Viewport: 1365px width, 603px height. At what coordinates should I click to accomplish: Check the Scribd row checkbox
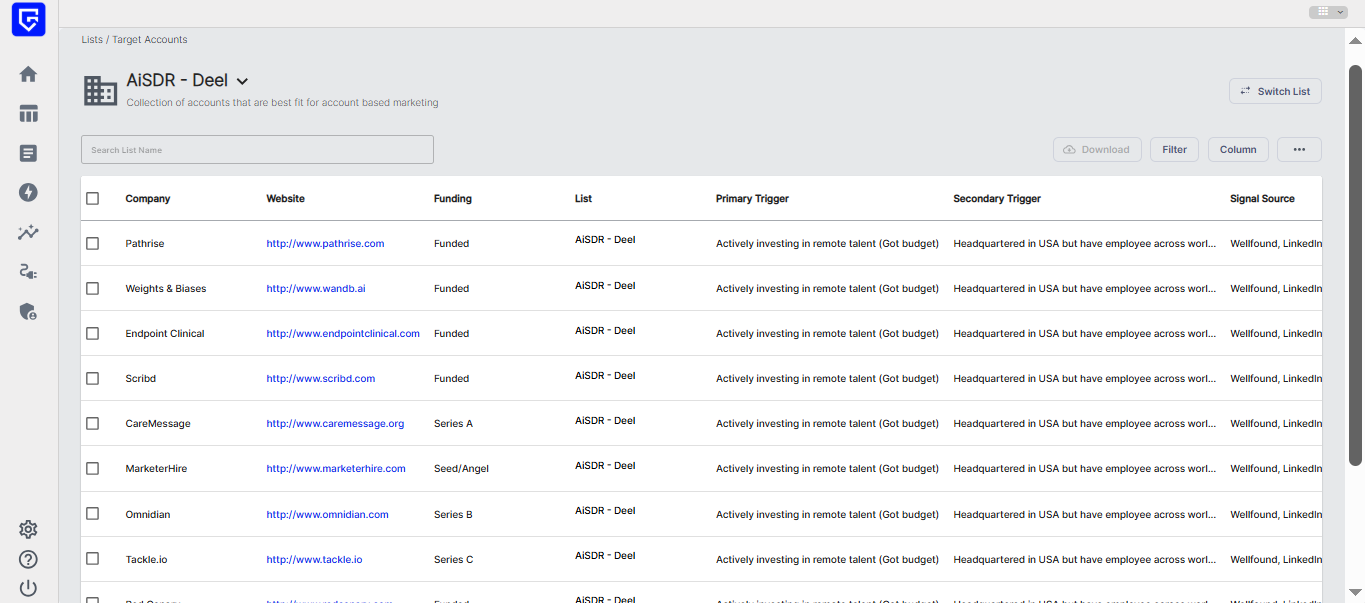click(93, 378)
